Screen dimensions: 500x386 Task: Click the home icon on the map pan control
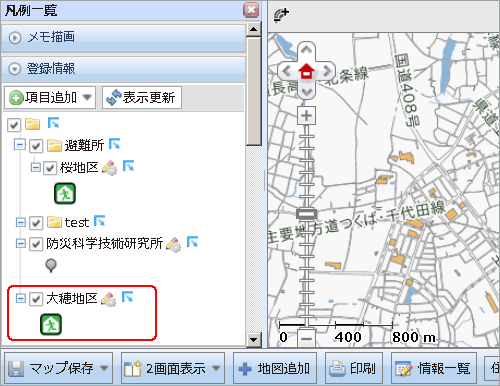point(306,71)
